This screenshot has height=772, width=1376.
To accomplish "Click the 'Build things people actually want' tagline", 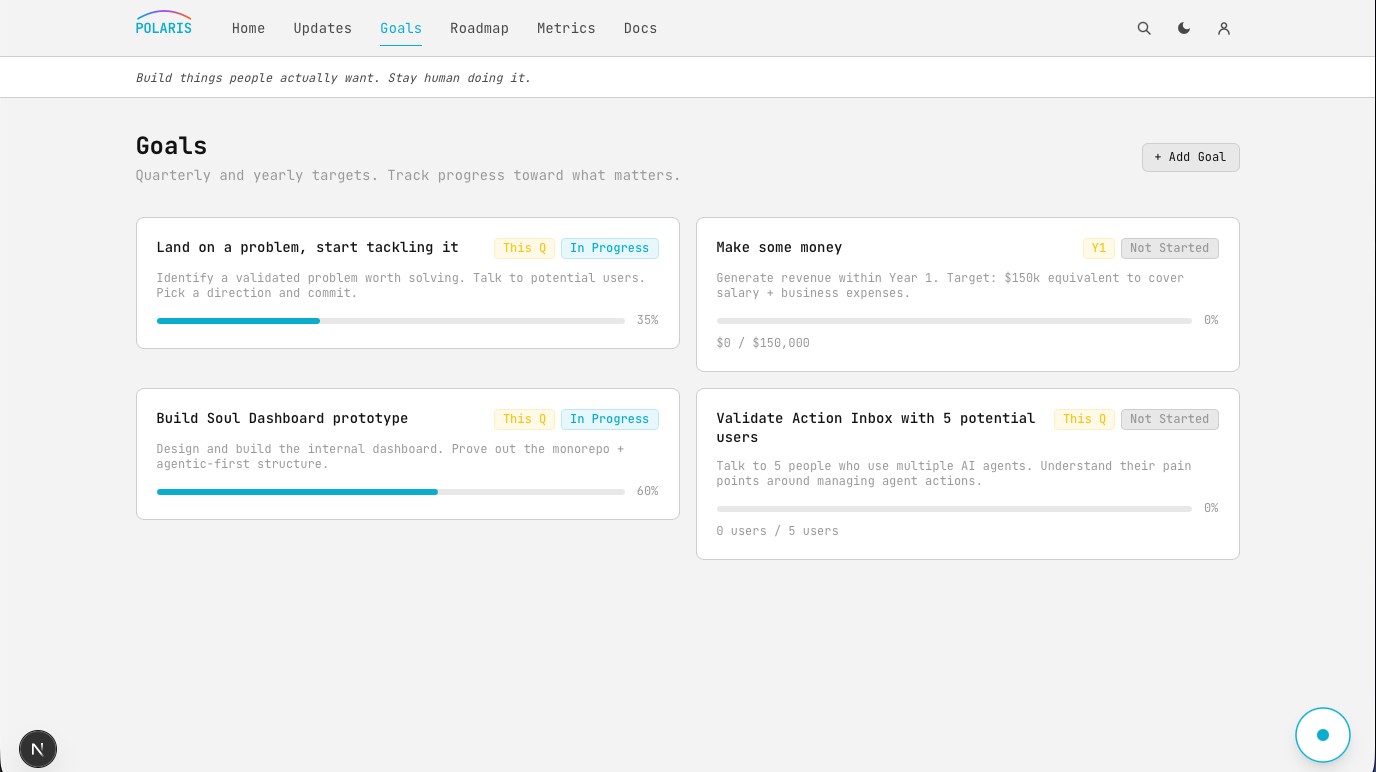I will tap(334, 78).
